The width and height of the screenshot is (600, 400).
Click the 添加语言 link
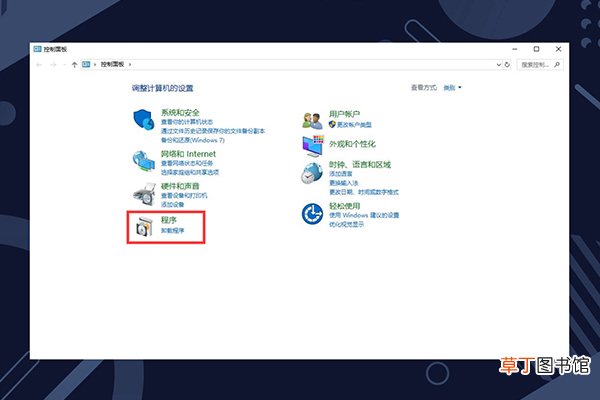[341, 173]
